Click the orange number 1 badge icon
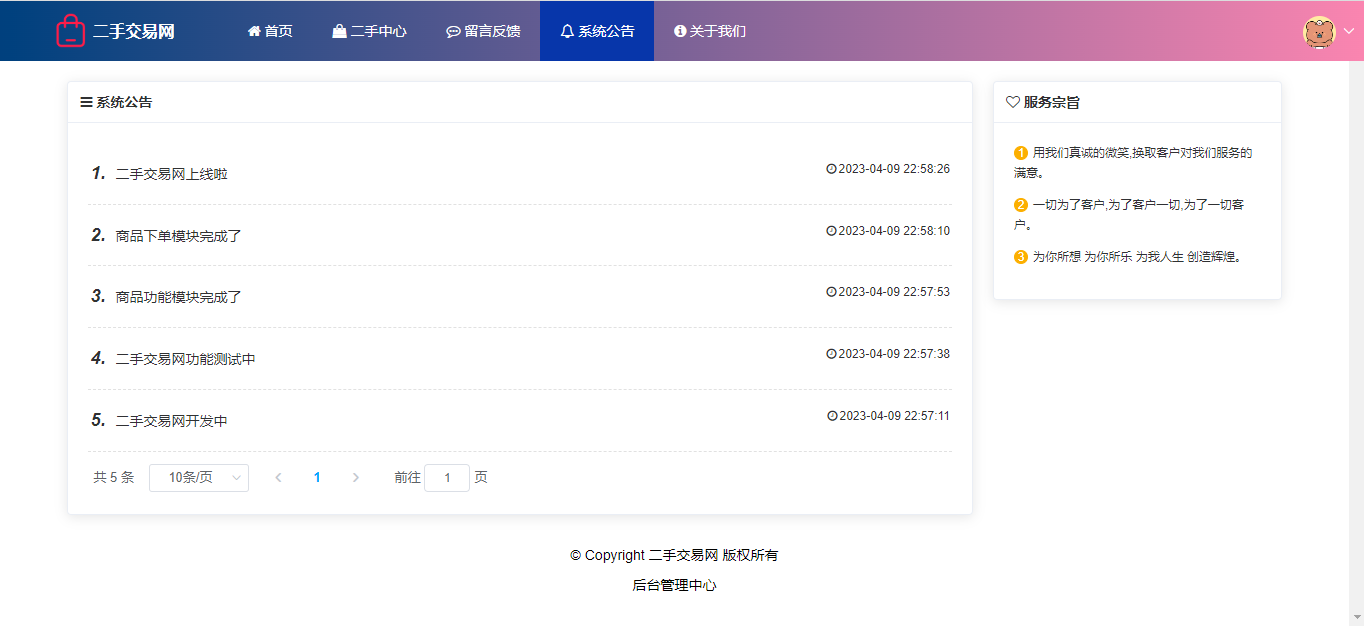This screenshot has width=1364, height=626. [x=1021, y=153]
